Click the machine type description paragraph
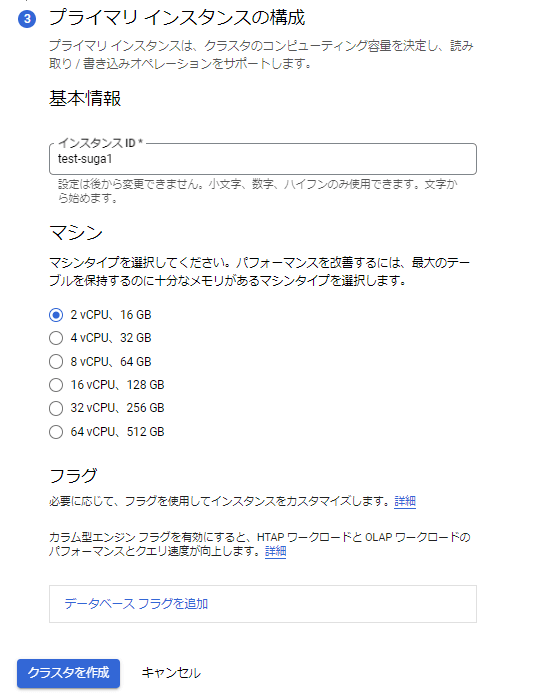Screen dimensions: 548x694 pos(259,271)
